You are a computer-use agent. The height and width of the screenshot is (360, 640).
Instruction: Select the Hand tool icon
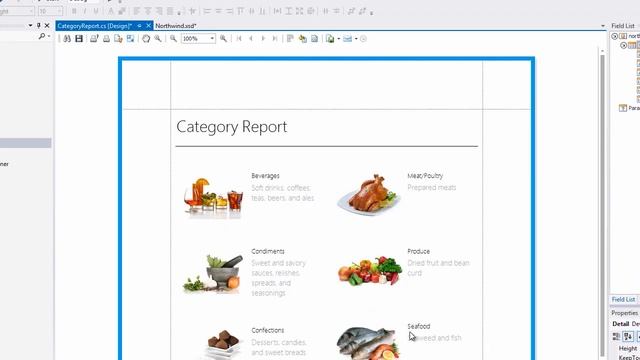[146, 39]
